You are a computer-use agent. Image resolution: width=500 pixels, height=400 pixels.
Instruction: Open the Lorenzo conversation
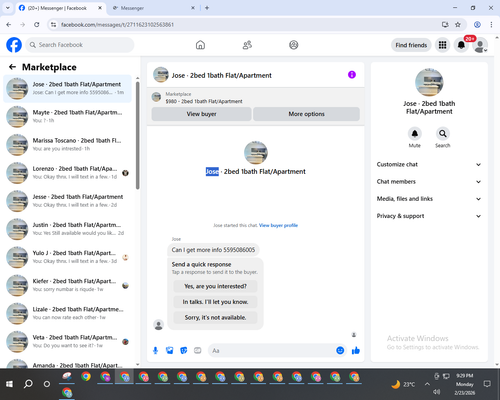pos(67,173)
